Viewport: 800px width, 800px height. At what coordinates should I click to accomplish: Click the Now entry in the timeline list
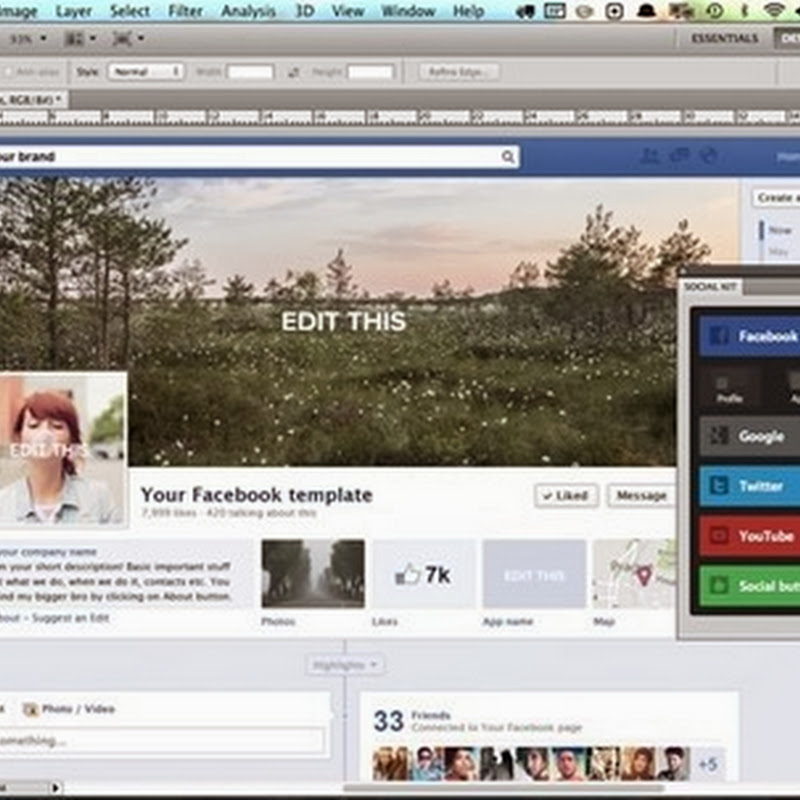click(780, 230)
